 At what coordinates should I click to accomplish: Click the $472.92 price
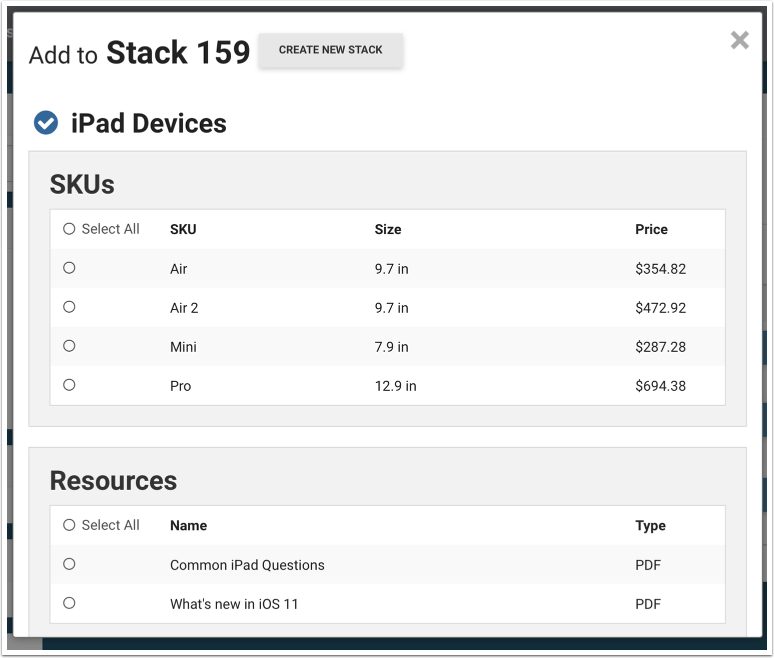coord(660,308)
